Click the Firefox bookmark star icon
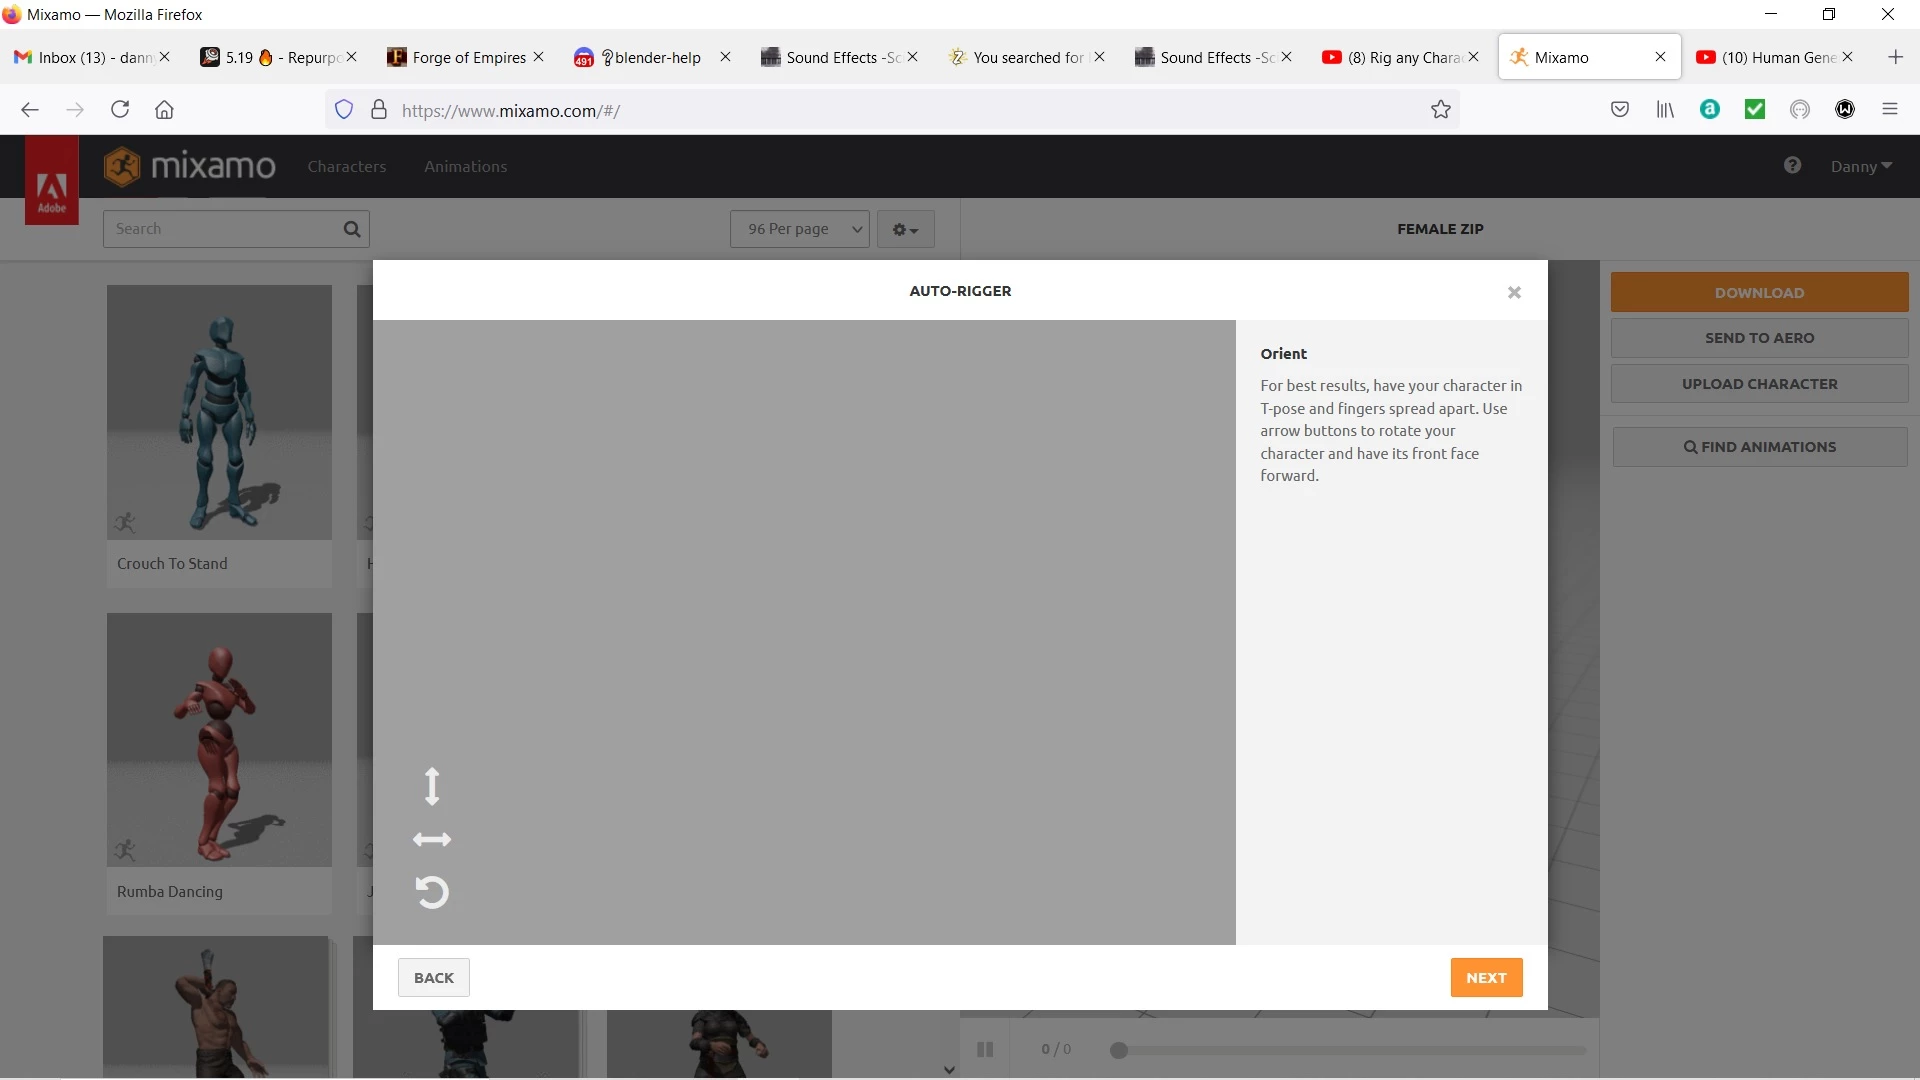This screenshot has height=1080, width=1920. 1440,110
